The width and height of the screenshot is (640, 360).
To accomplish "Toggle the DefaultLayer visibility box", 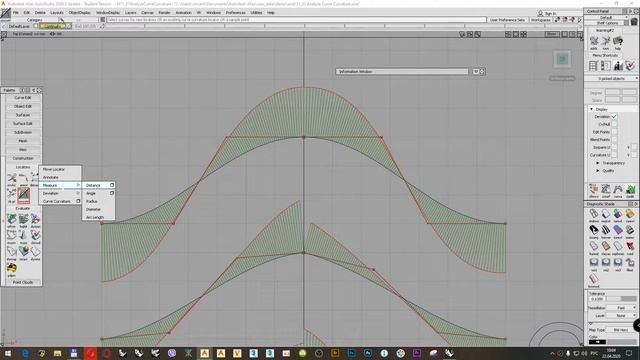I will coord(36,26).
